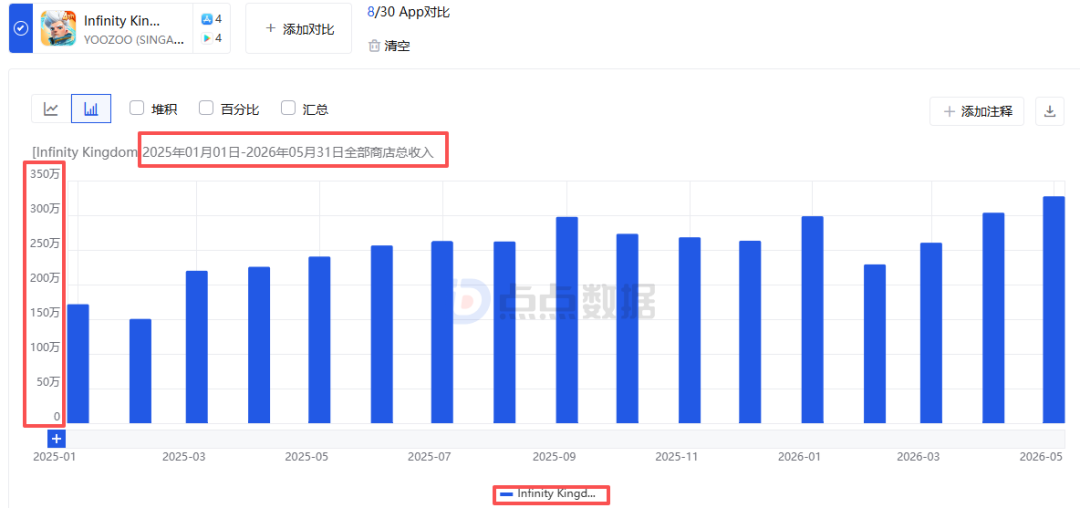Enable the 汇总 checkbox
Viewport: 1080px width, 508px height.
(x=288, y=108)
